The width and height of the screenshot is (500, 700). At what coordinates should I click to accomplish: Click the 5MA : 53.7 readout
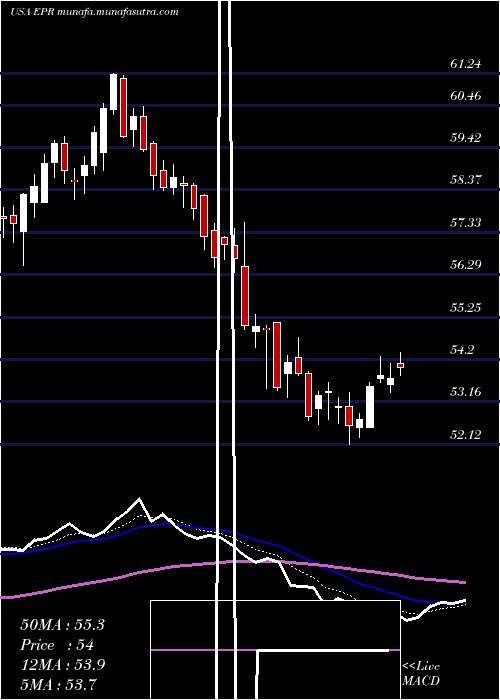[x=58, y=684]
